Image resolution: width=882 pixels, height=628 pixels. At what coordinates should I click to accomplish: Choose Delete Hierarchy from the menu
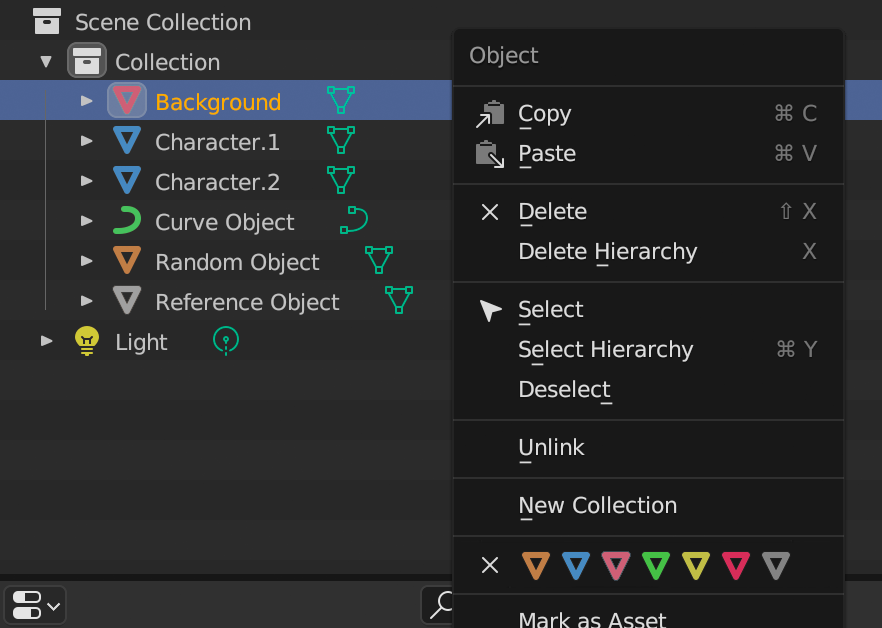click(x=648, y=252)
